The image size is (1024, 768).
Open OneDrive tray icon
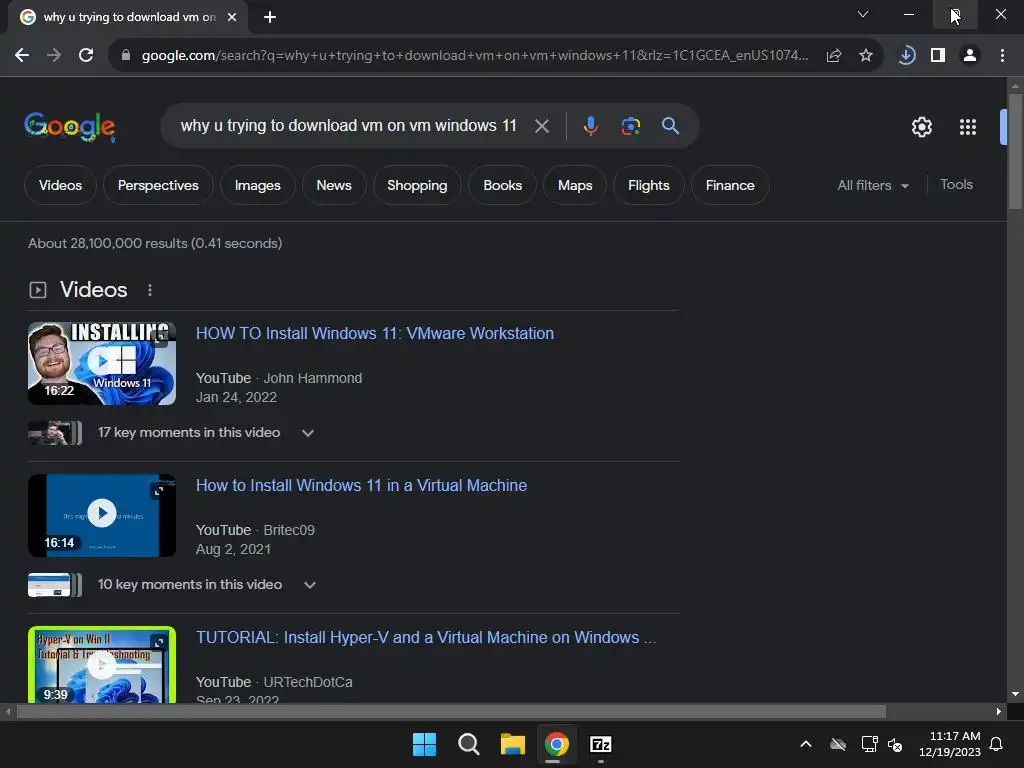coord(838,744)
